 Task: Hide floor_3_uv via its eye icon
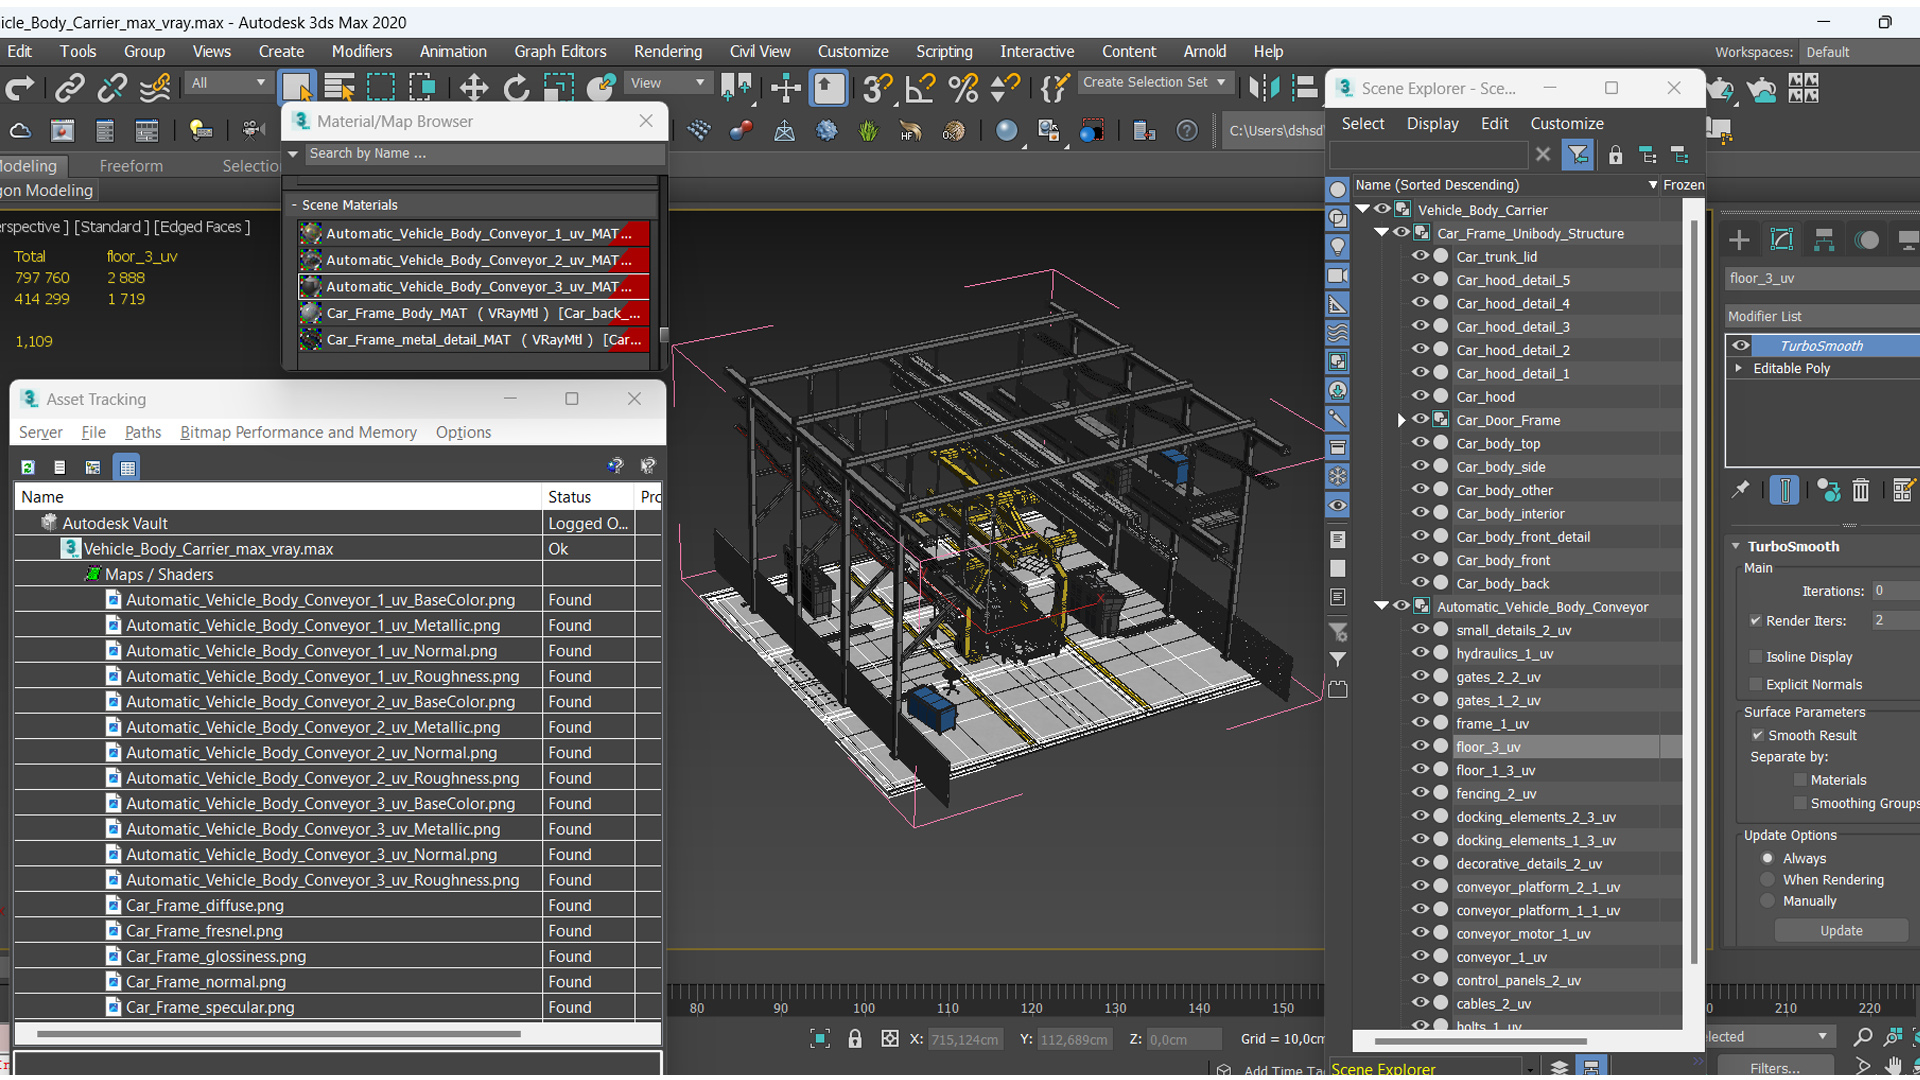pyautogui.click(x=1420, y=746)
